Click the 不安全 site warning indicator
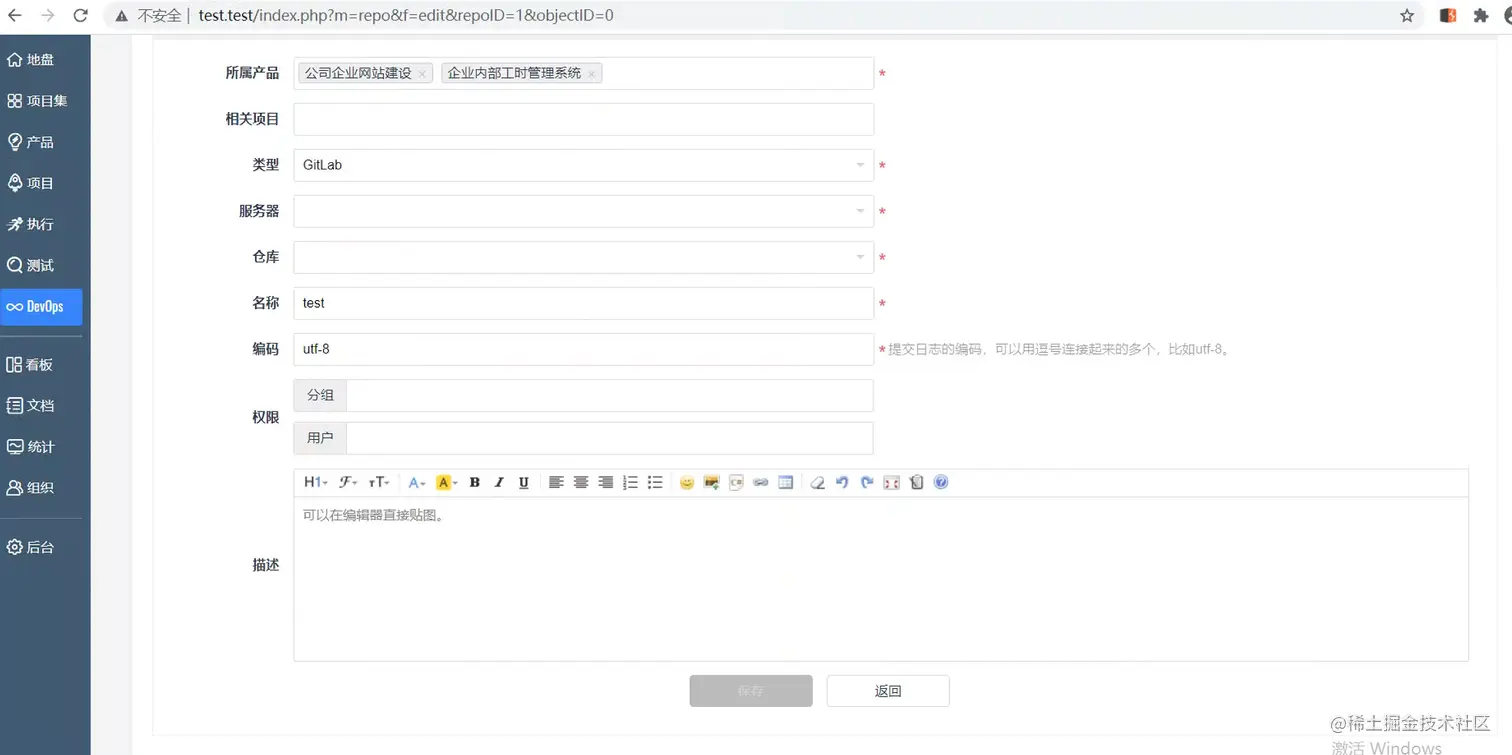This screenshot has height=755, width=1512. 149,16
